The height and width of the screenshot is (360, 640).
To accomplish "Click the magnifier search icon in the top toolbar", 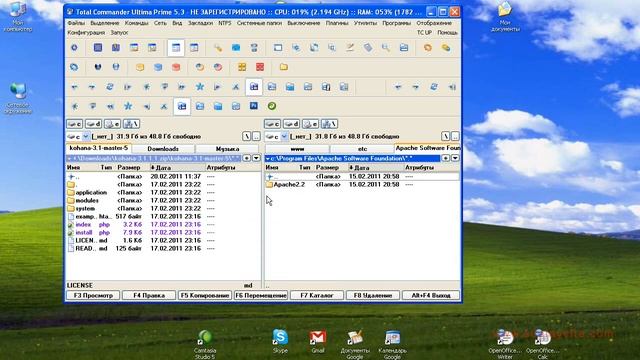I will pos(386,48).
